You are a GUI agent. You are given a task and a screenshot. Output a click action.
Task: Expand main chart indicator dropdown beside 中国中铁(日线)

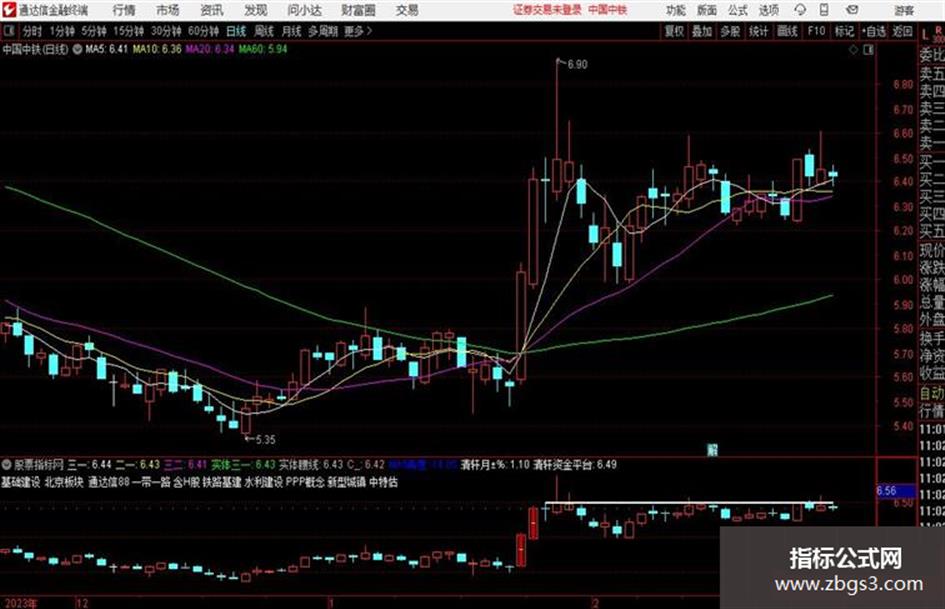[77, 49]
